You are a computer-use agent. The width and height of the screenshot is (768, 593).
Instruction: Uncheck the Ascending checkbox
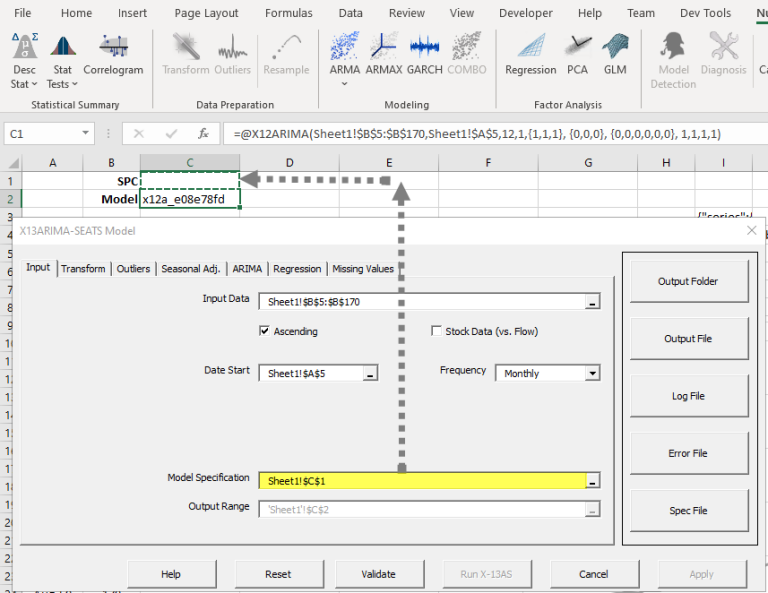coord(264,331)
